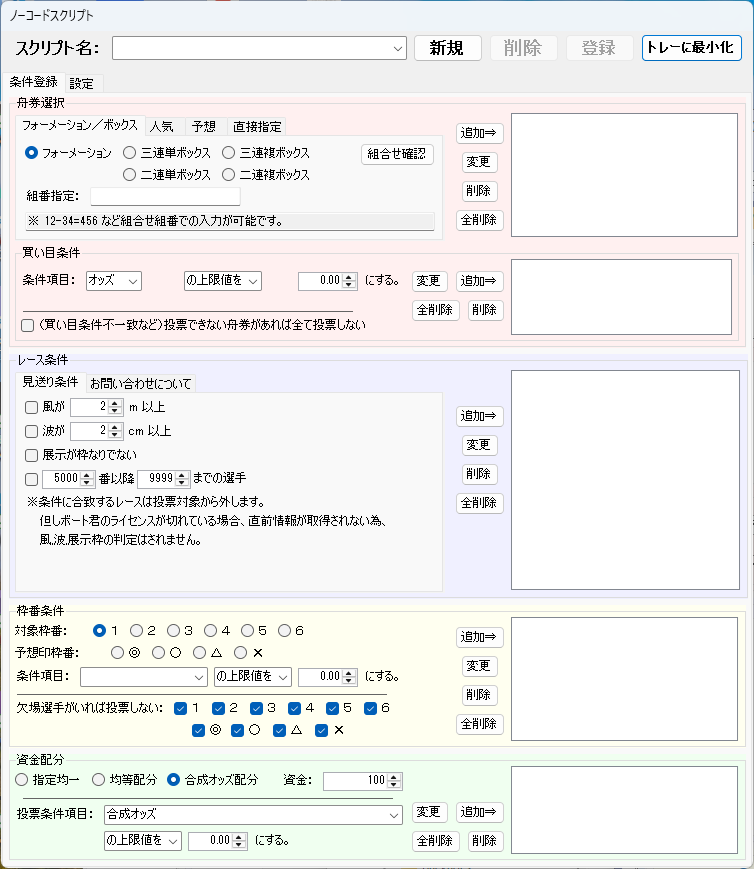This screenshot has height=869, width=754.
Task: Select the フォーメーション／ボックス tab
Action: click(80, 125)
